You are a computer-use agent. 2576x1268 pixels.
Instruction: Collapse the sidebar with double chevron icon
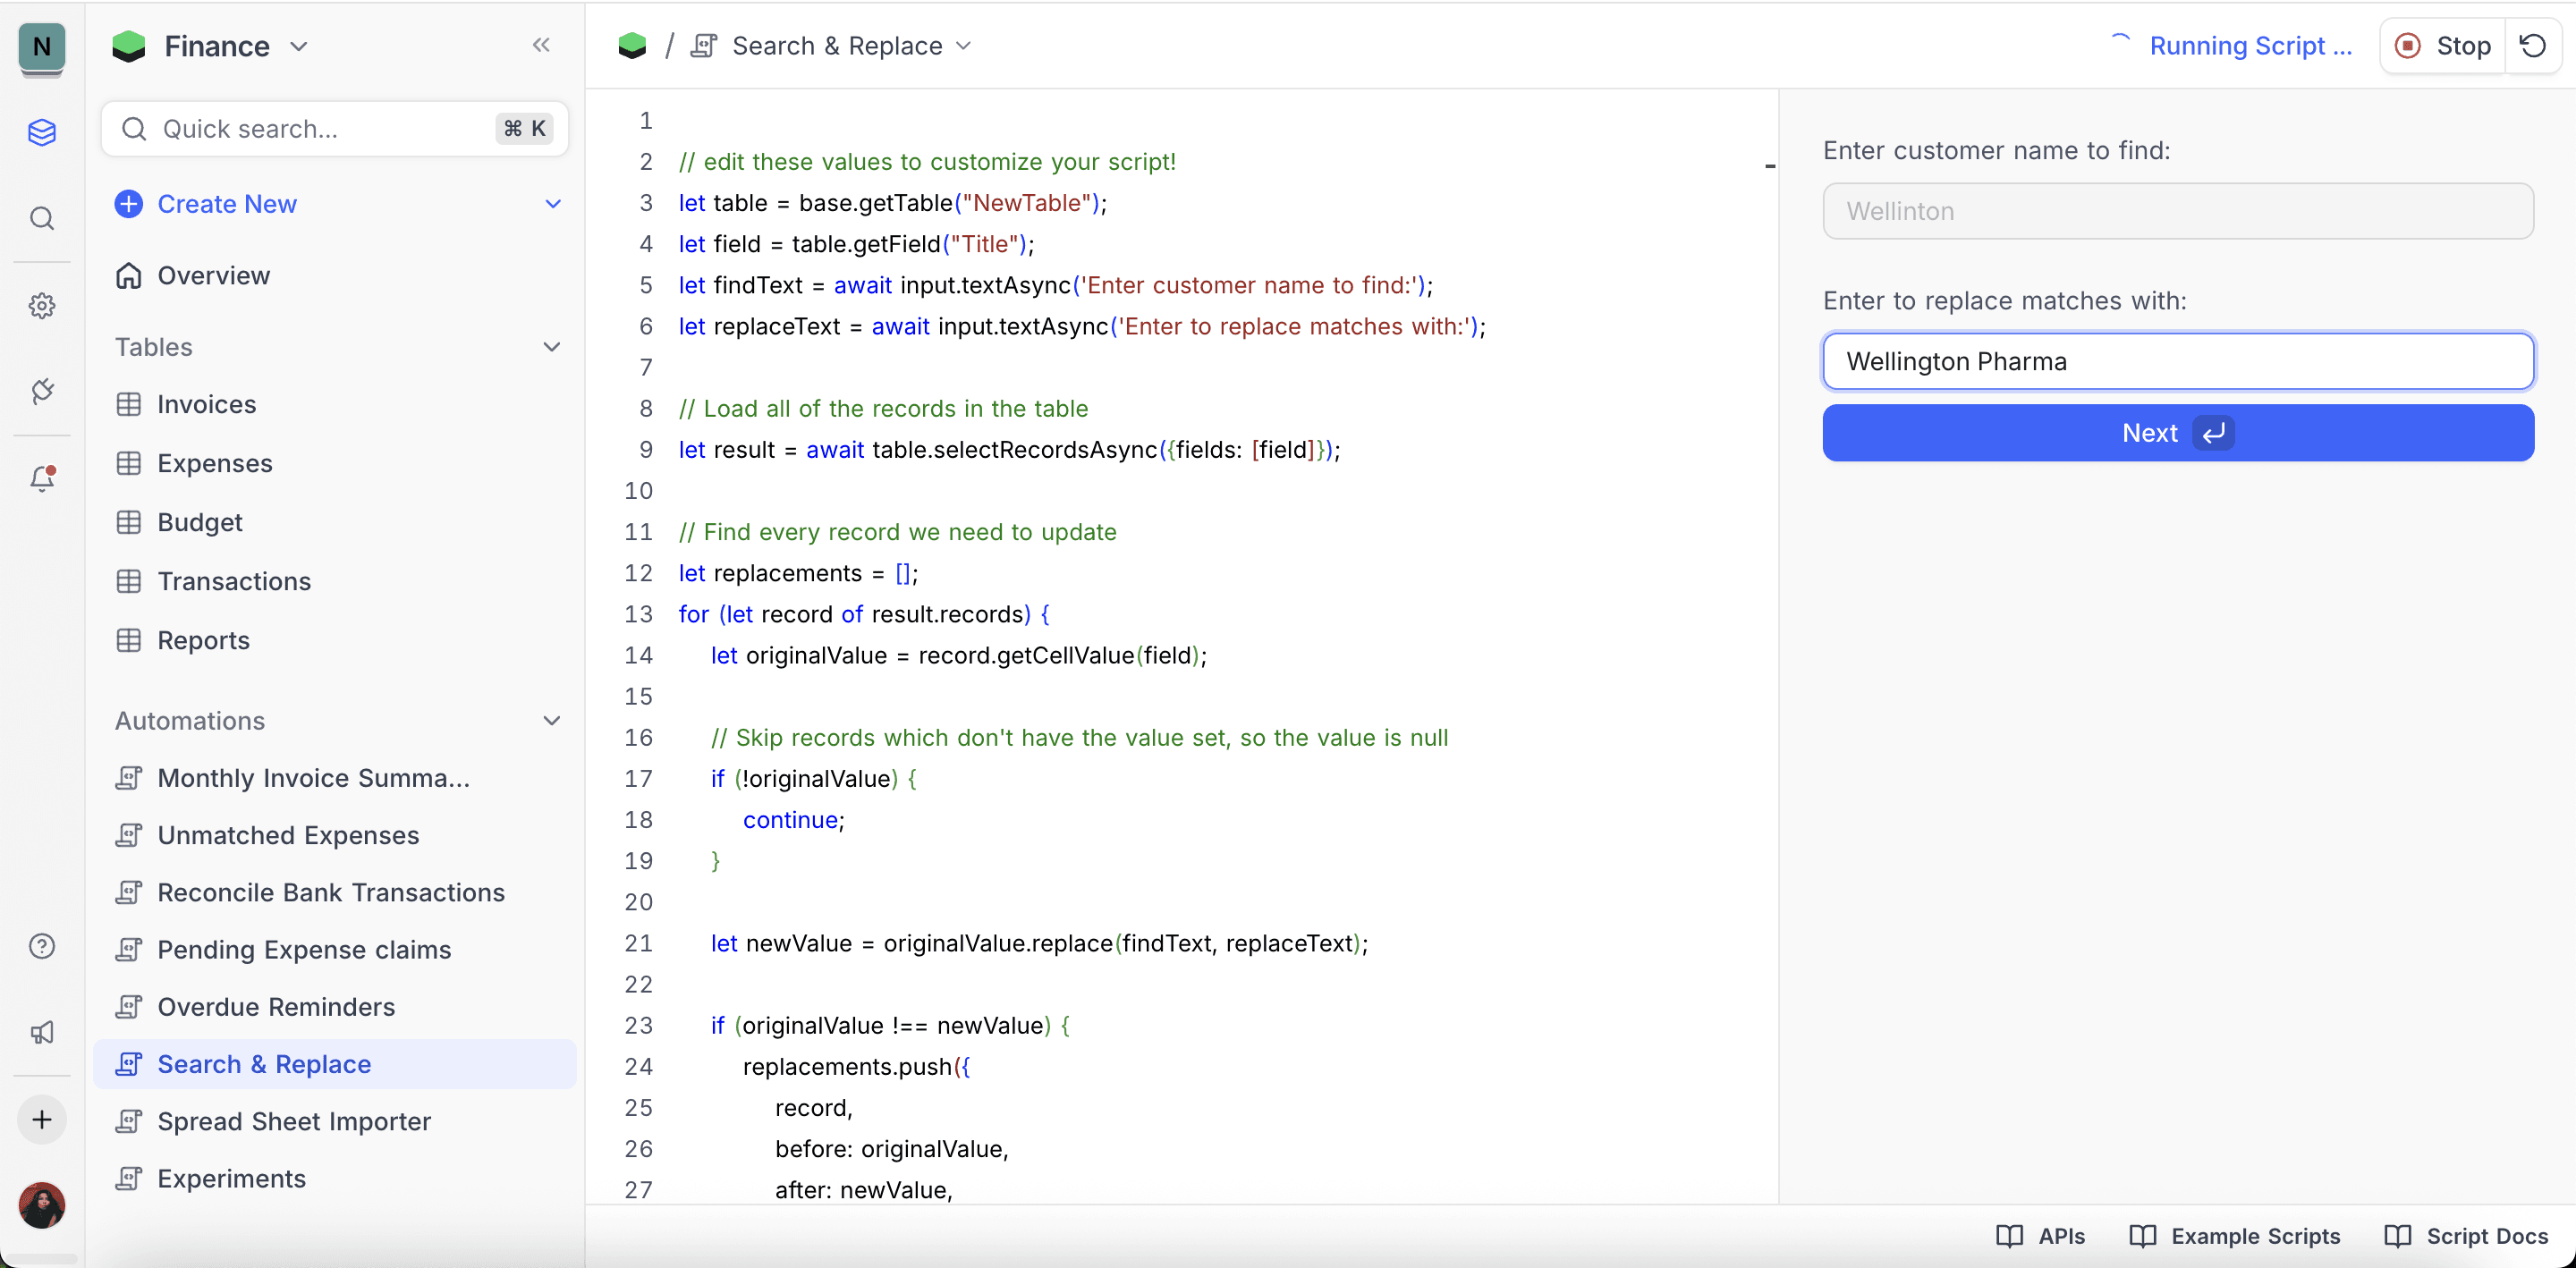point(541,45)
